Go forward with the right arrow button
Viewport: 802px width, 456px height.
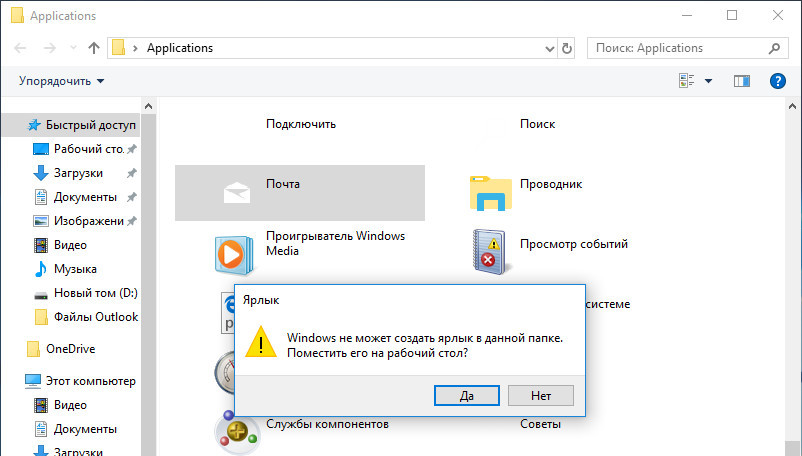[x=50, y=48]
